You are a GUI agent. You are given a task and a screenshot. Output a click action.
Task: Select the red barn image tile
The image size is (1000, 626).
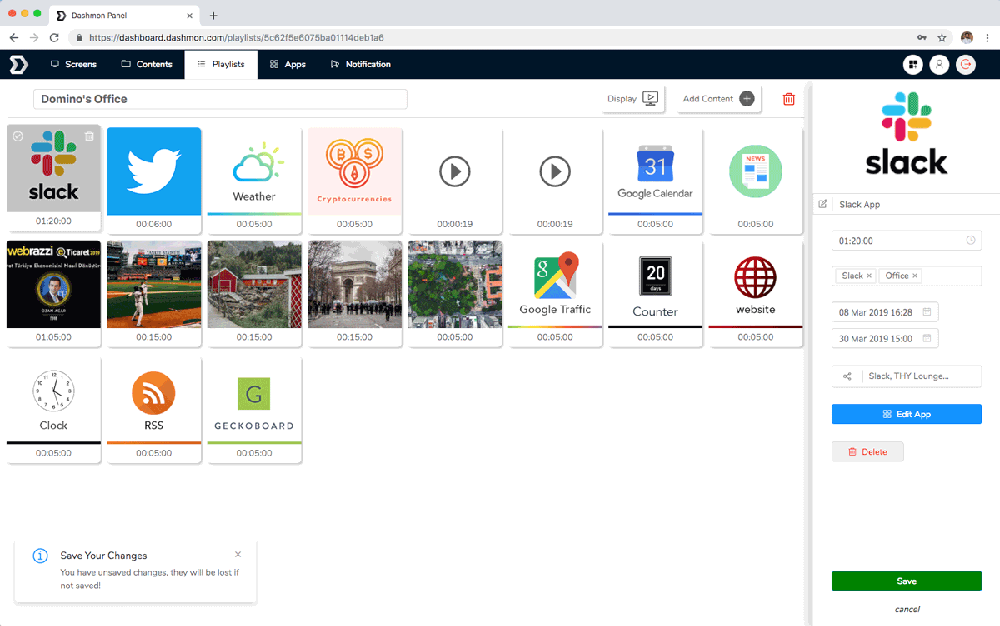(254, 293)
